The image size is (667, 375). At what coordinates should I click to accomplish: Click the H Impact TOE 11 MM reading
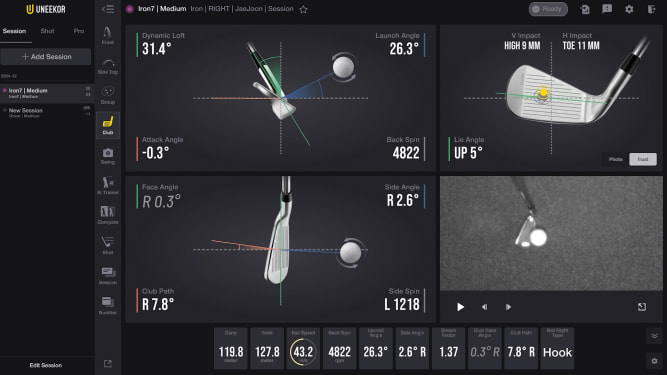(581, 46)
